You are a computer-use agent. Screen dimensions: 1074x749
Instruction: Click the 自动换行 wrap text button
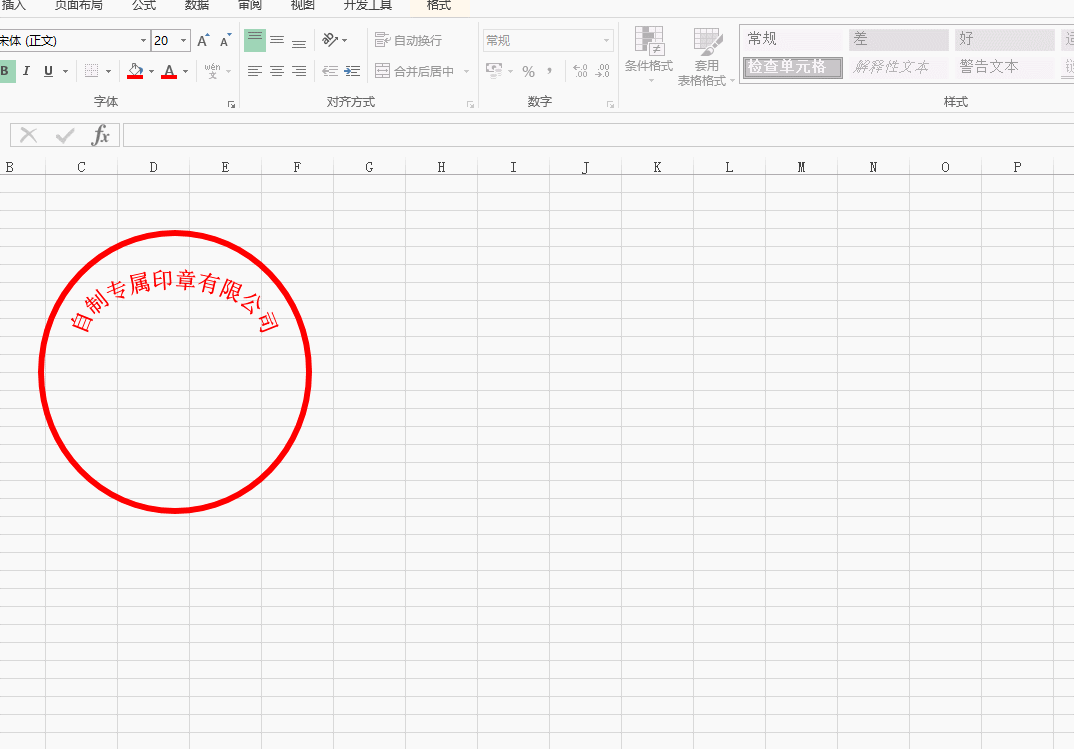point(408,41)
